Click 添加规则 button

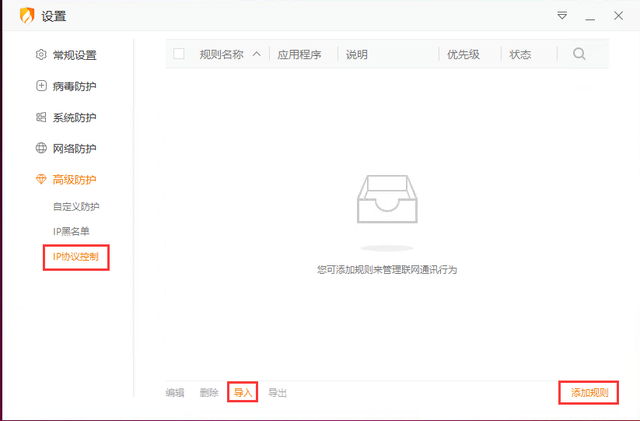pos(589,393)
